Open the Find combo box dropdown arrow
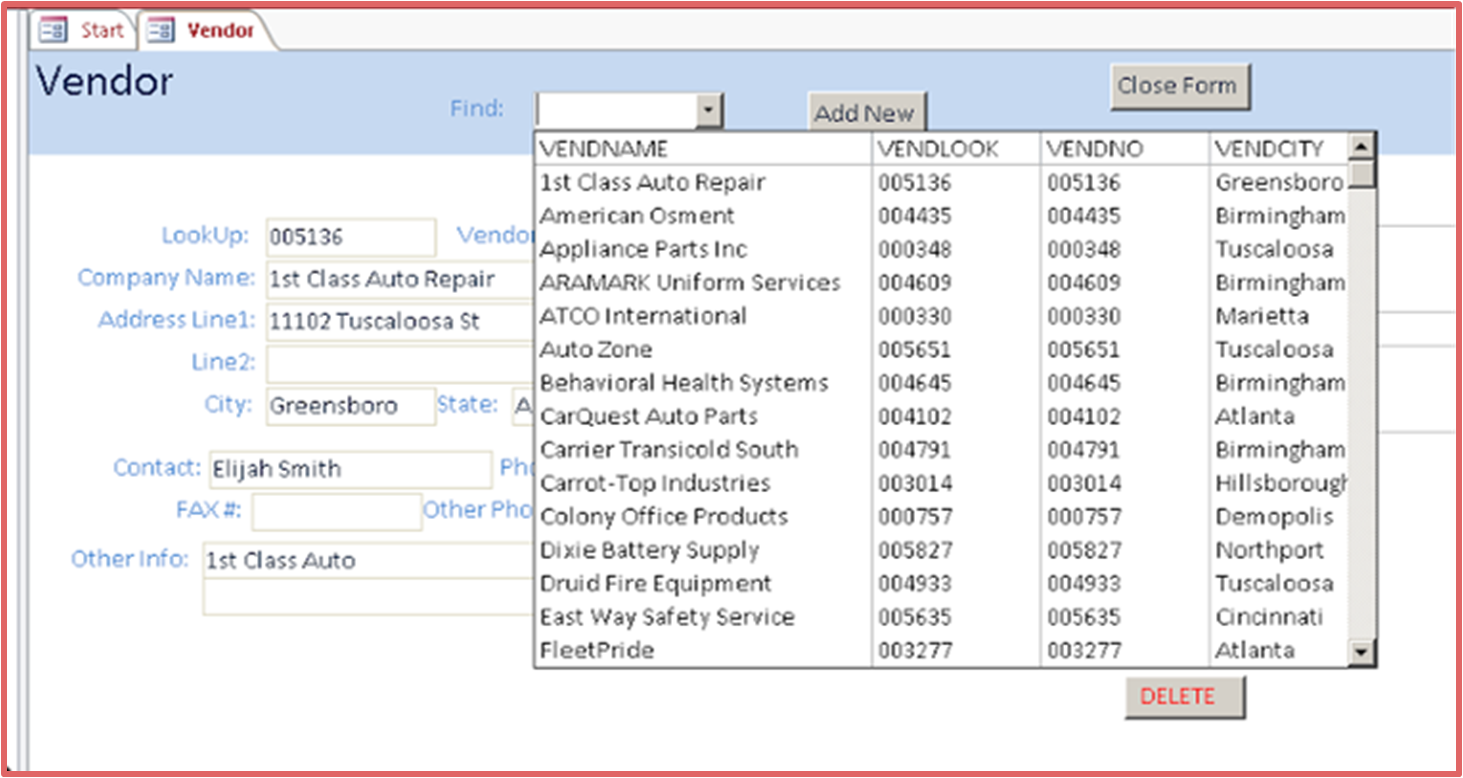The image size is (1463, 778). 709,110
